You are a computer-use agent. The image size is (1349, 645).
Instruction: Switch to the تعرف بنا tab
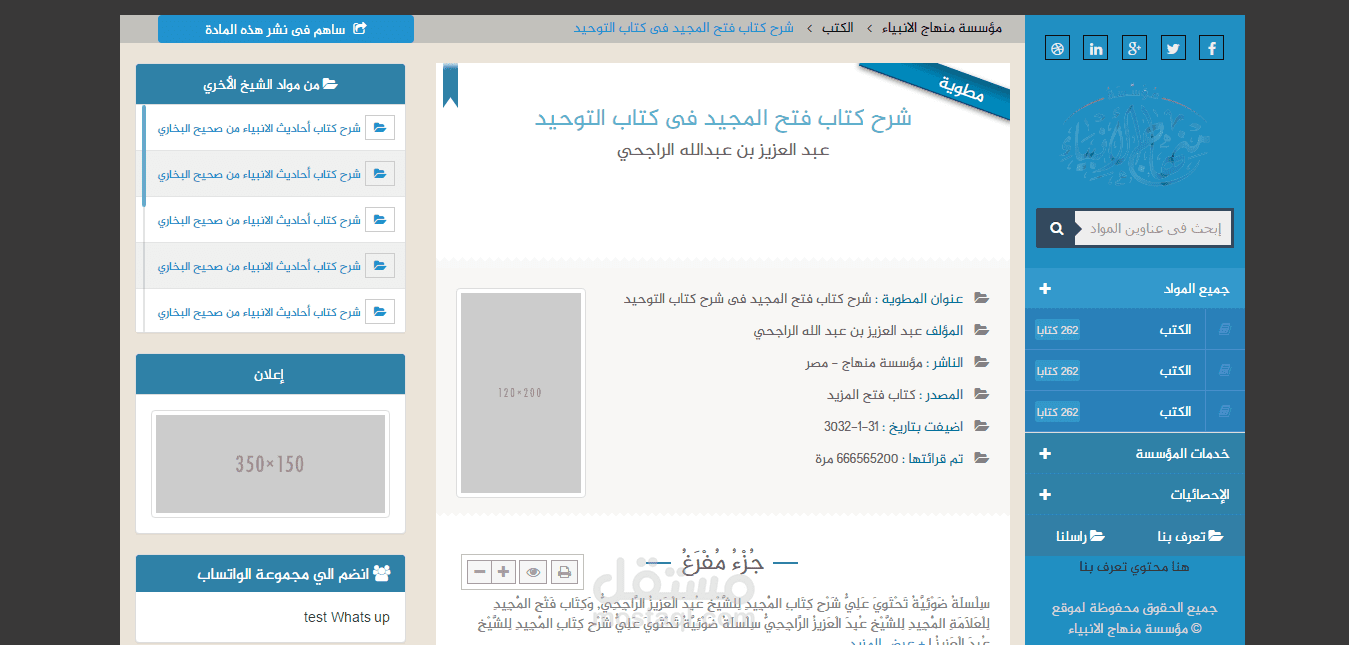pyautogui.click(x=1190, y=536)
